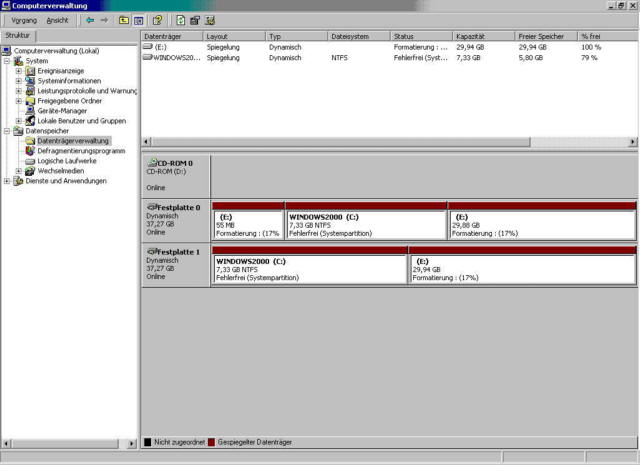Sort by the Typ column header

[x=296, y=36]
